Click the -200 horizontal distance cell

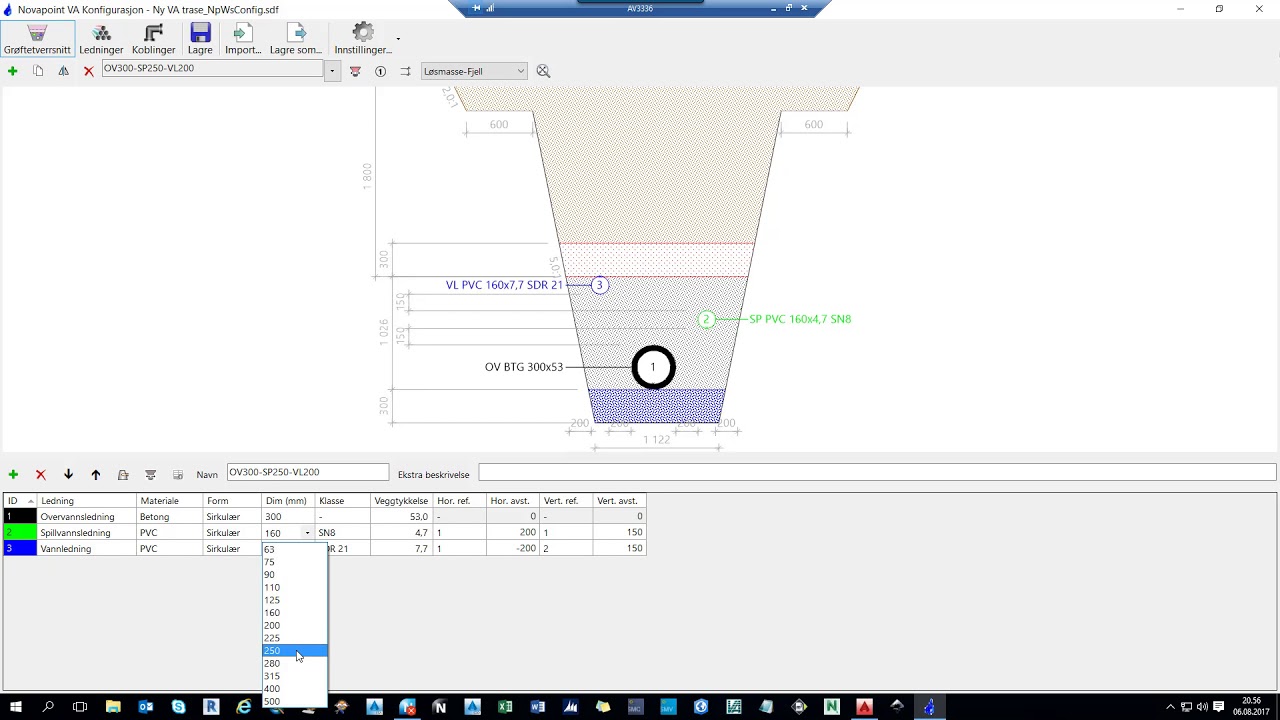click(x=513, y=549)
